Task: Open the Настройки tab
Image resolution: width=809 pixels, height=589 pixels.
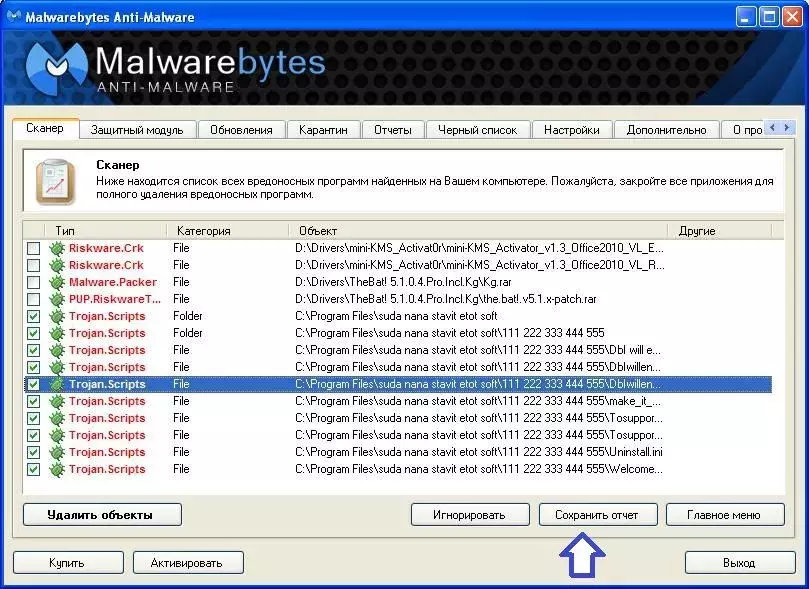Action: pyautogui.click(x=572, y=130)
